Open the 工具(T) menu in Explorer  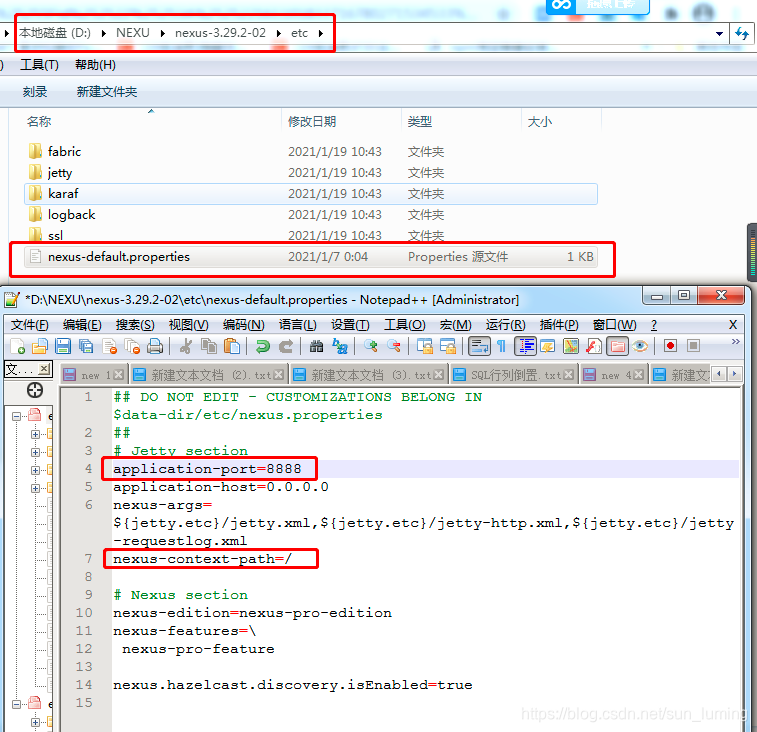(40, 65)
